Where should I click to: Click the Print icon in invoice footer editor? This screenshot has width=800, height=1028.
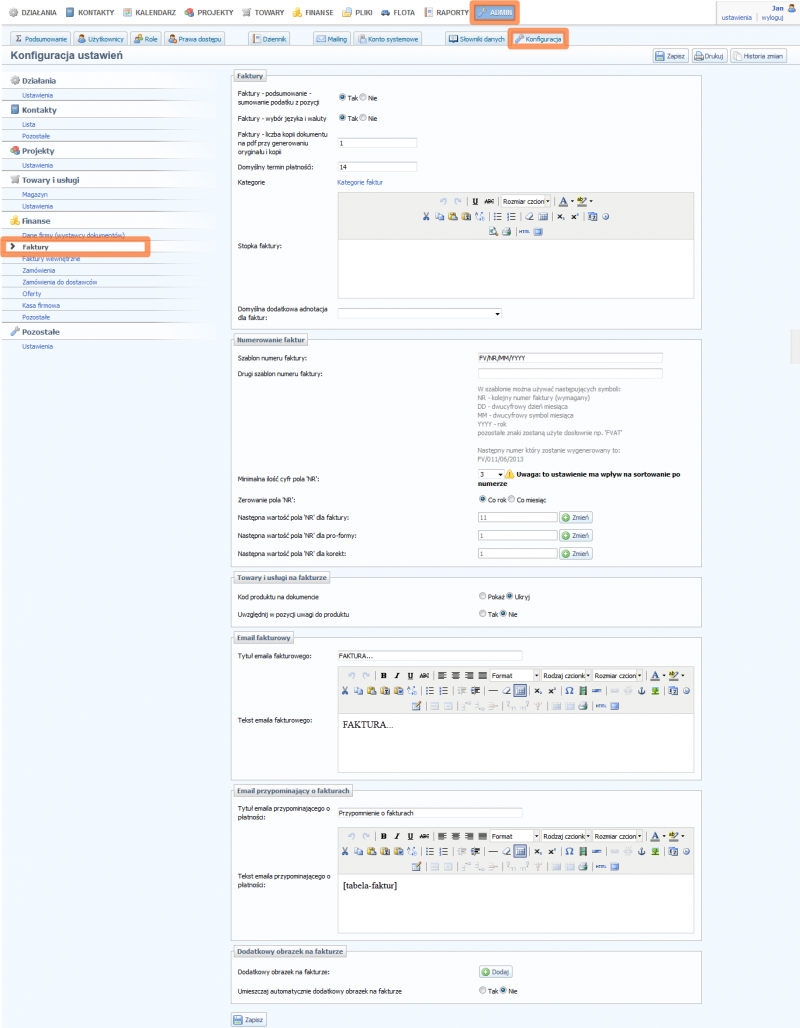tap(506, 231)
